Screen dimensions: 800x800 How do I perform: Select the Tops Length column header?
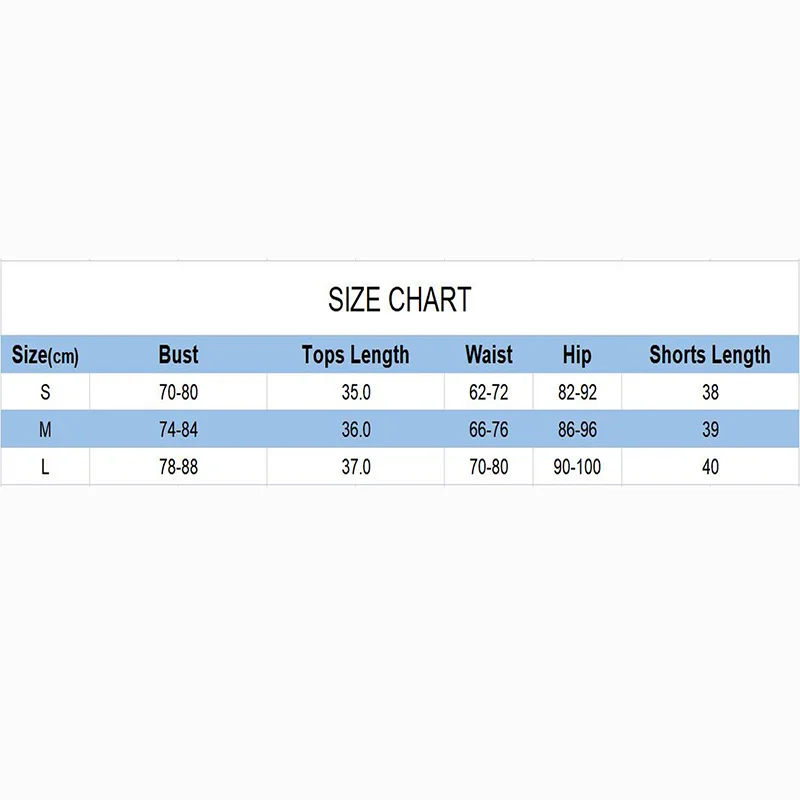coord(355,355)
